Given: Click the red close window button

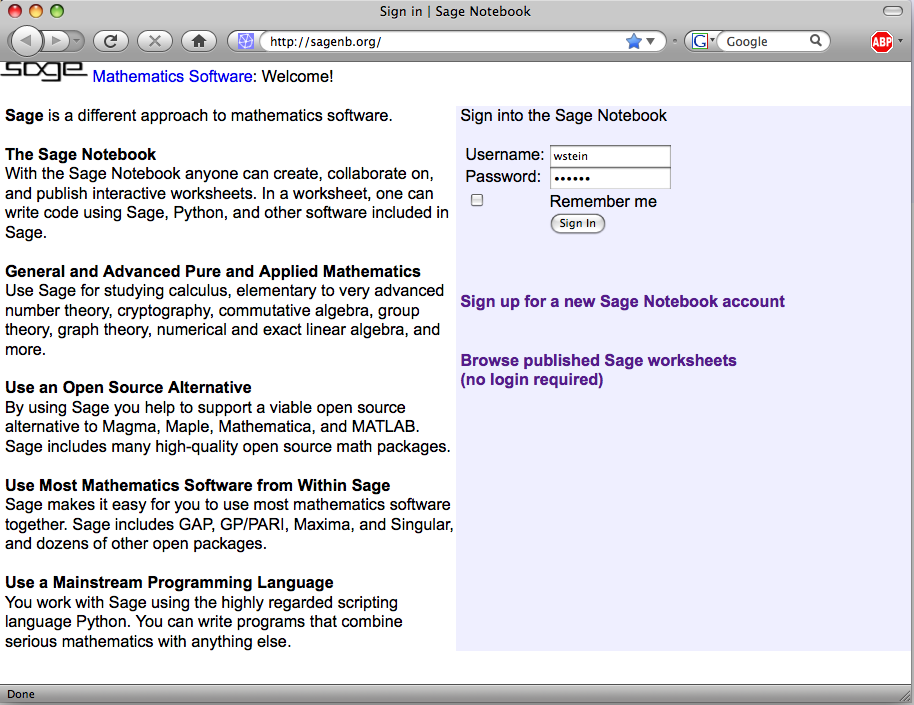Looking at the screenshot, I should click(x=15, y=10).
